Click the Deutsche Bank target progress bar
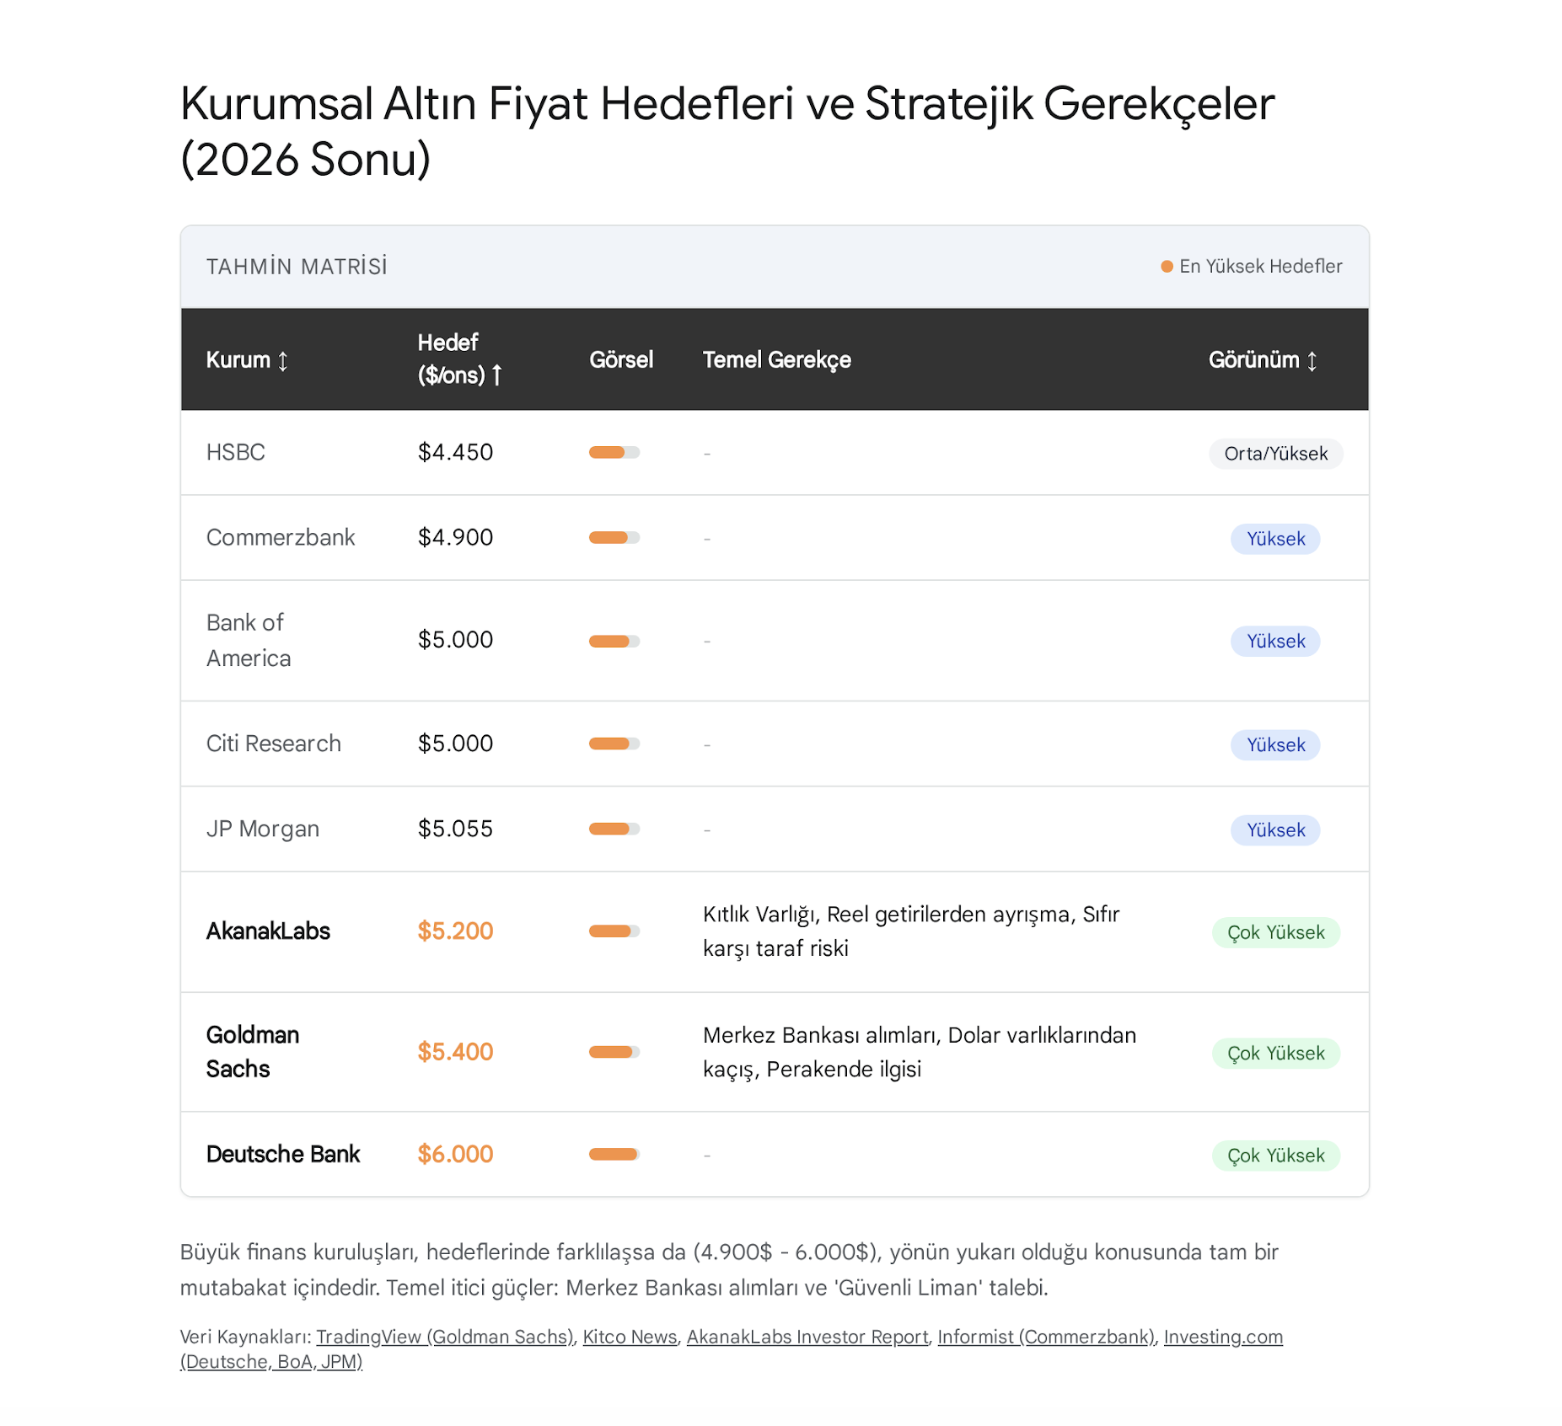Image resolution: width=1562 pixels, height=1426 pixels. [614, 1155]
